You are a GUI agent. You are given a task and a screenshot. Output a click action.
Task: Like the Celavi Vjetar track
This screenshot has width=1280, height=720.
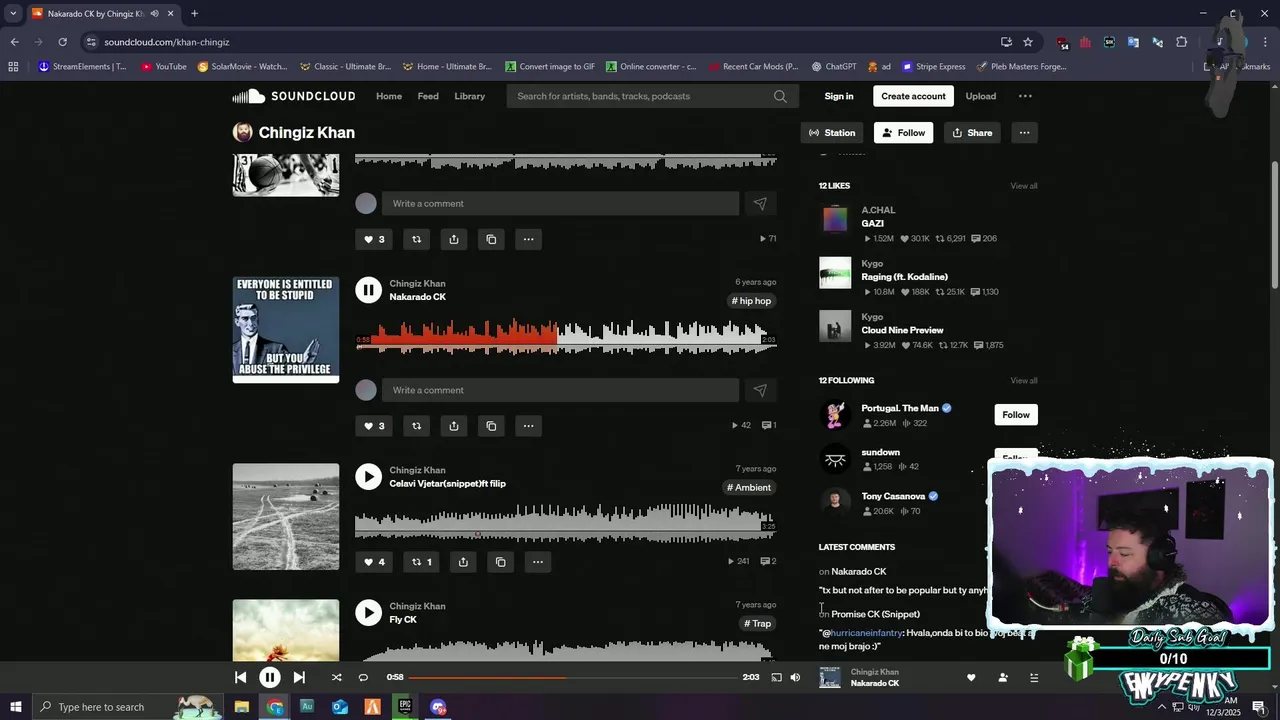click(x=373, y=562)
